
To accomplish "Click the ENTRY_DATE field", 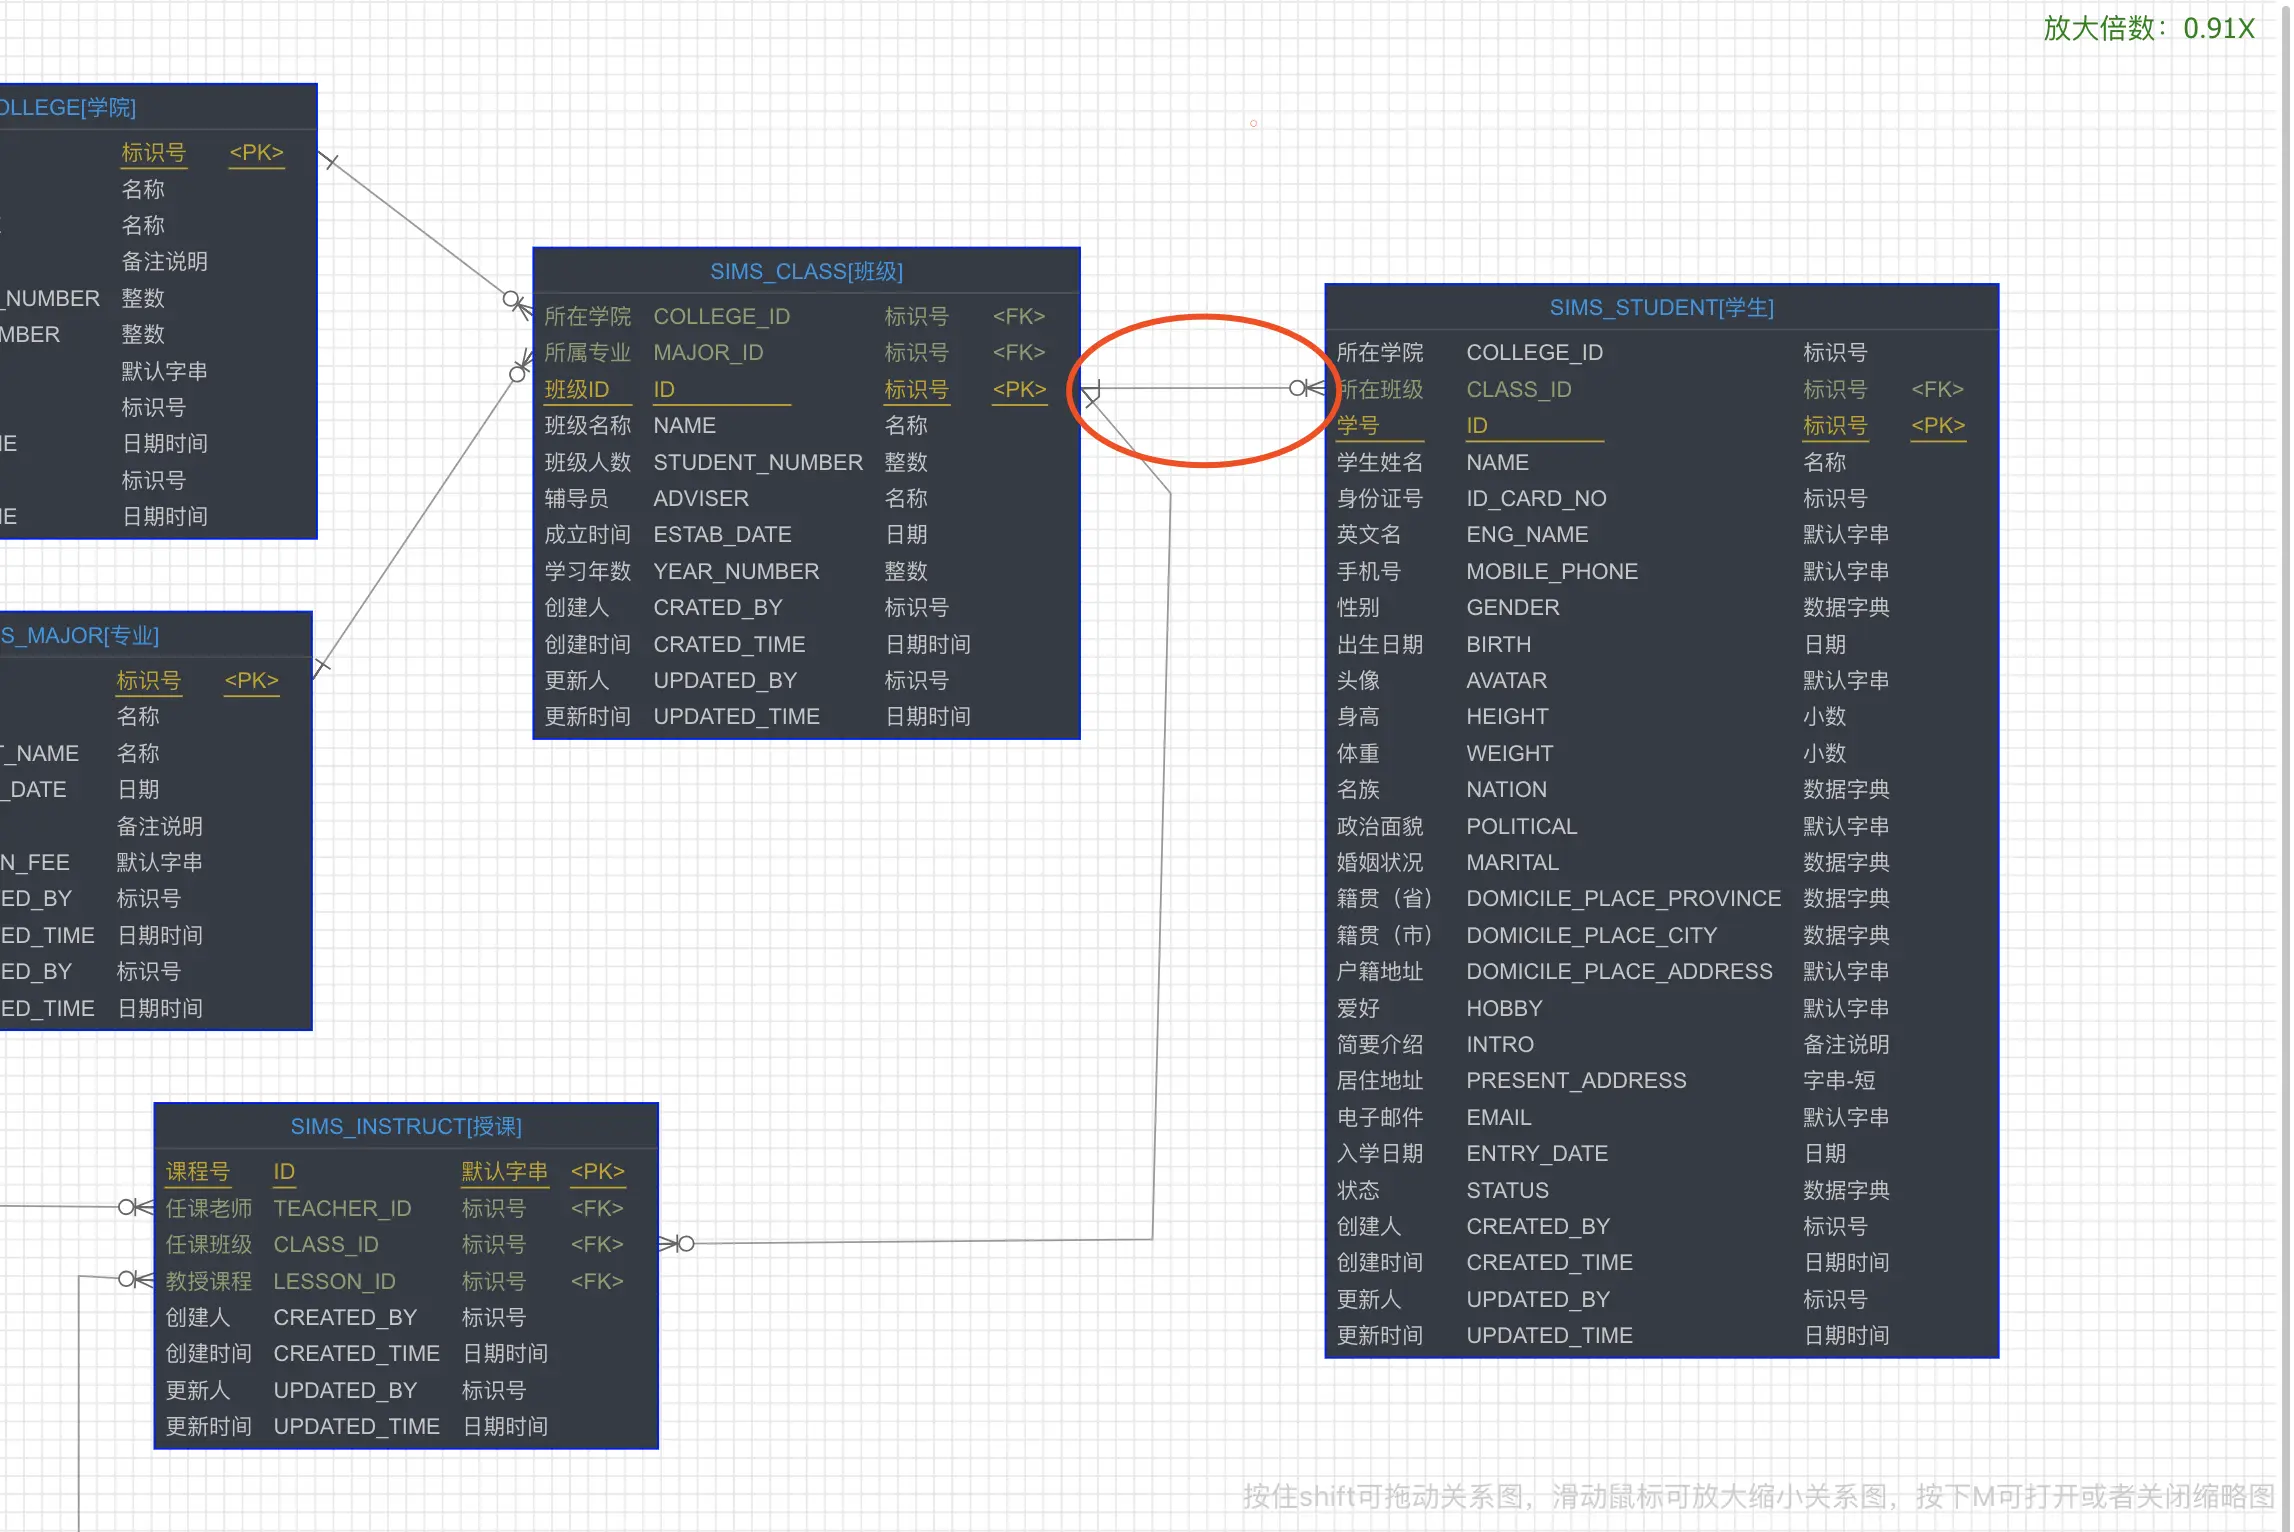I will click(1537, 1153).
